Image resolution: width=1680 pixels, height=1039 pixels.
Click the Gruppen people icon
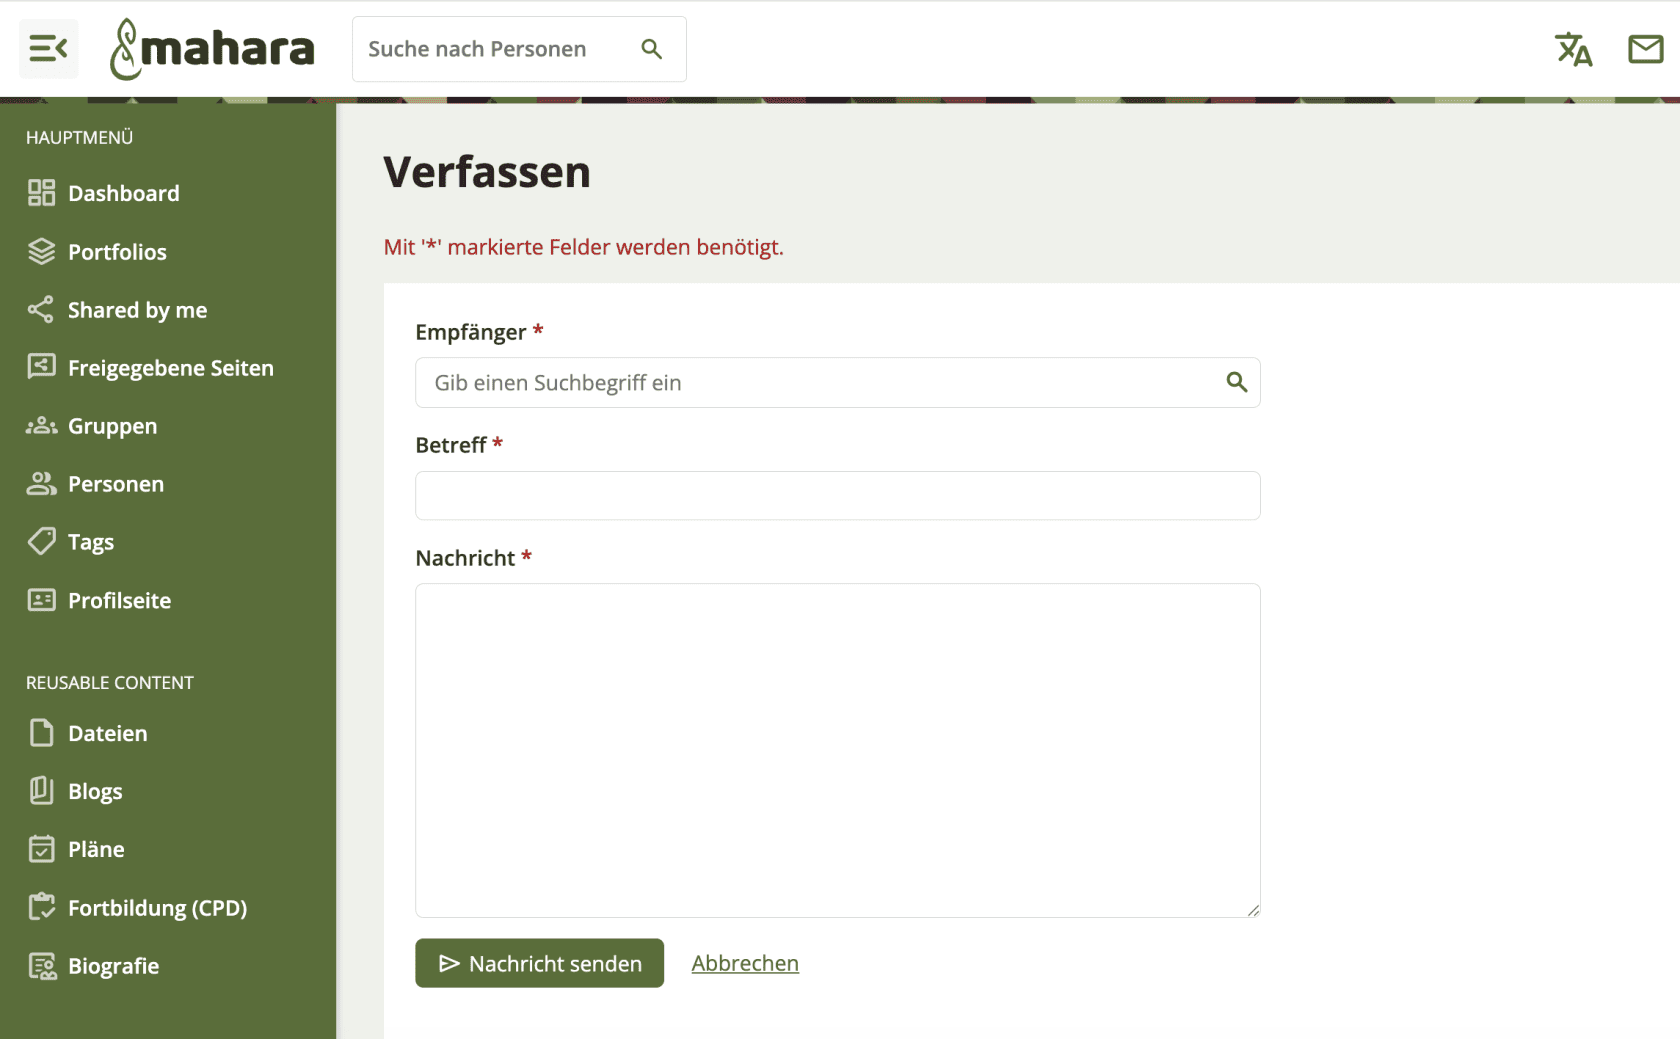coord(41,426)
